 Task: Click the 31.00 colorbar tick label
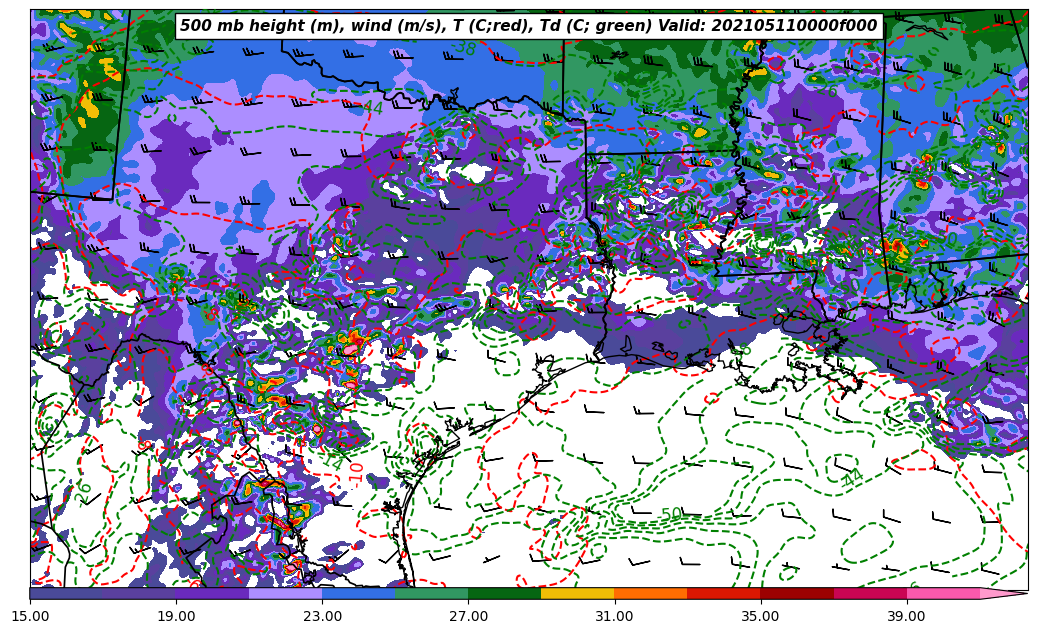coord(614,616)
